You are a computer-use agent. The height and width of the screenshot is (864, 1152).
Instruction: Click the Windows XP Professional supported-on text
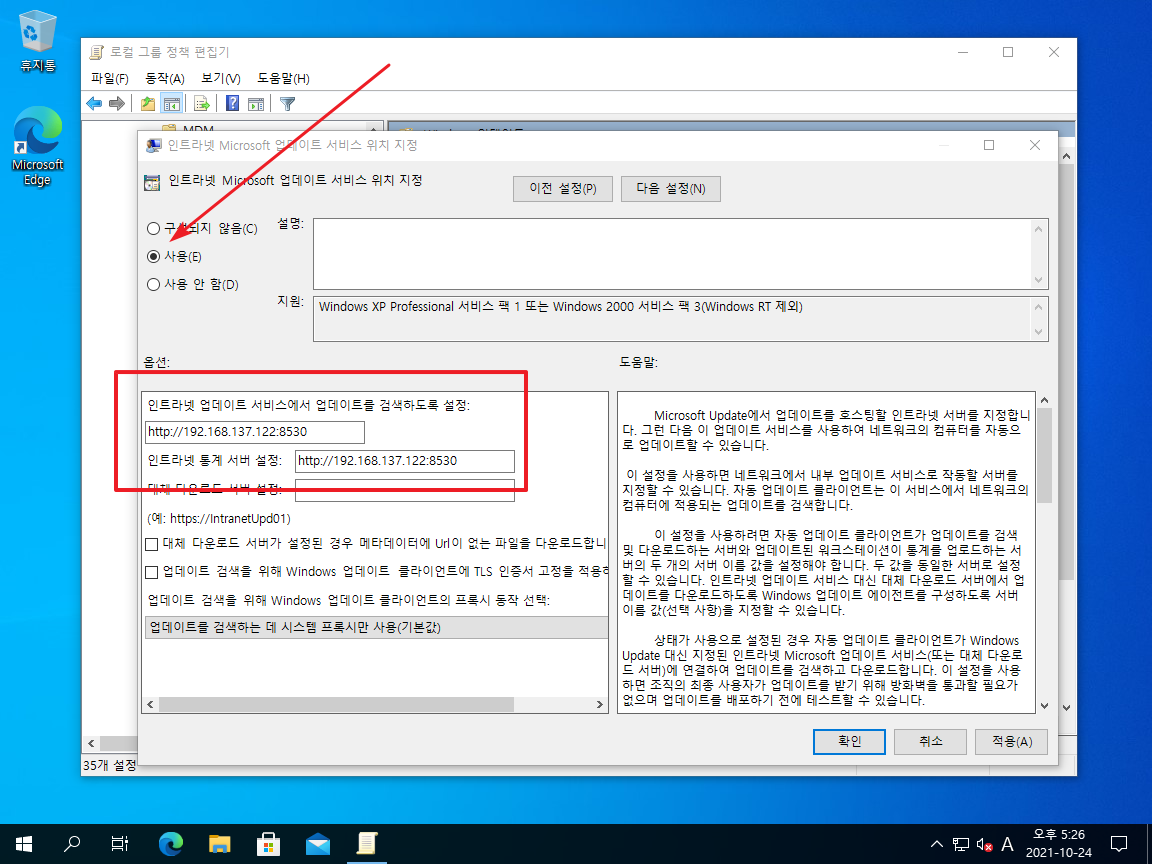(561, 307)
